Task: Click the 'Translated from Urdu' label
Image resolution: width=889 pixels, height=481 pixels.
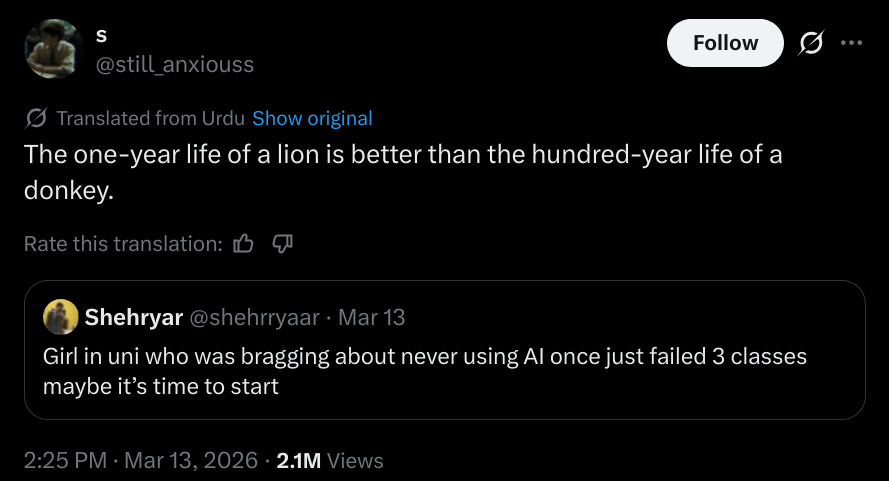Action: click(150, 118)
